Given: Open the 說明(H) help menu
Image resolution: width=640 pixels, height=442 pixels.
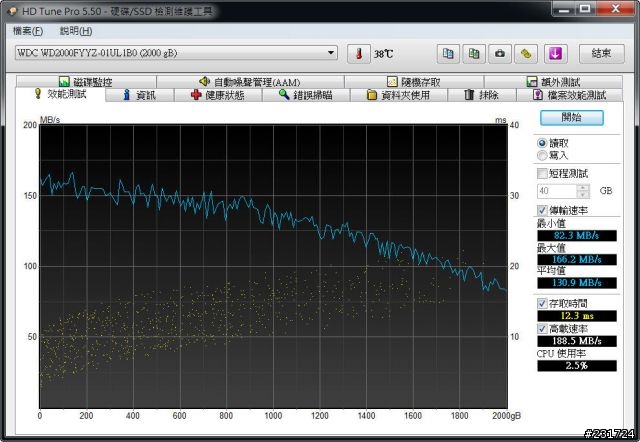Looking at the screenshot, I should pyautogui.click(x=76, y=31).
